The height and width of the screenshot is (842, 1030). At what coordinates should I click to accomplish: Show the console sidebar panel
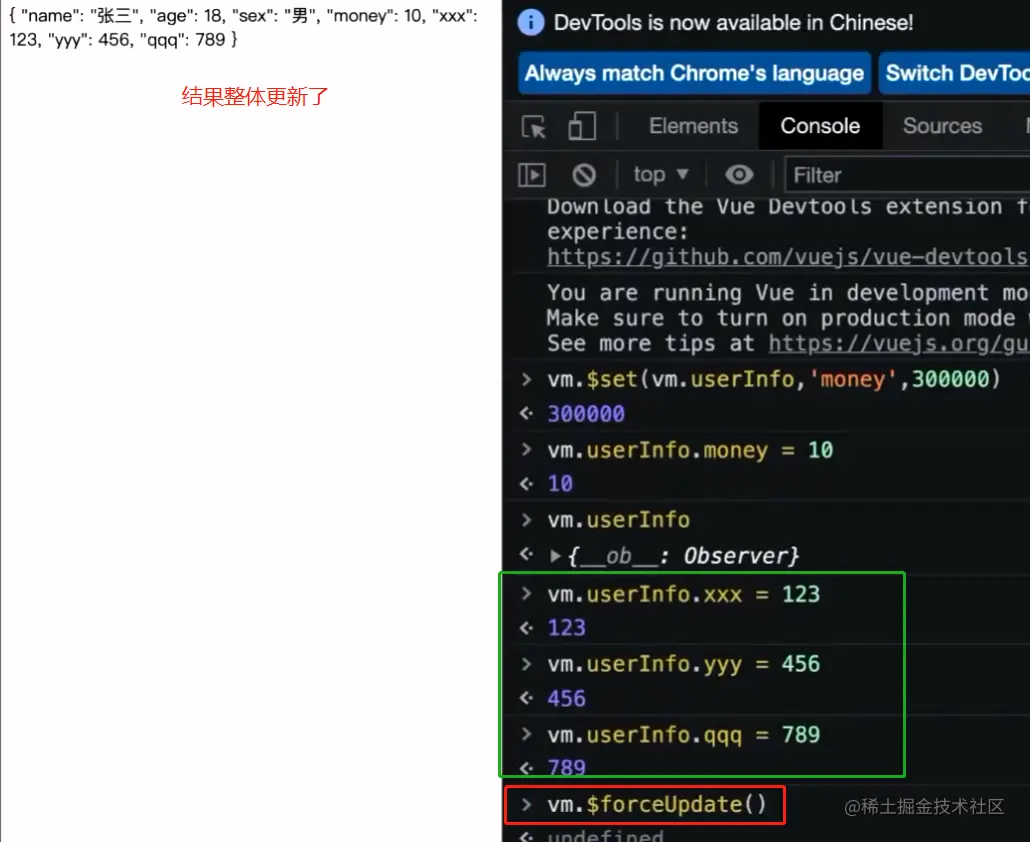(x=531, y=175)
